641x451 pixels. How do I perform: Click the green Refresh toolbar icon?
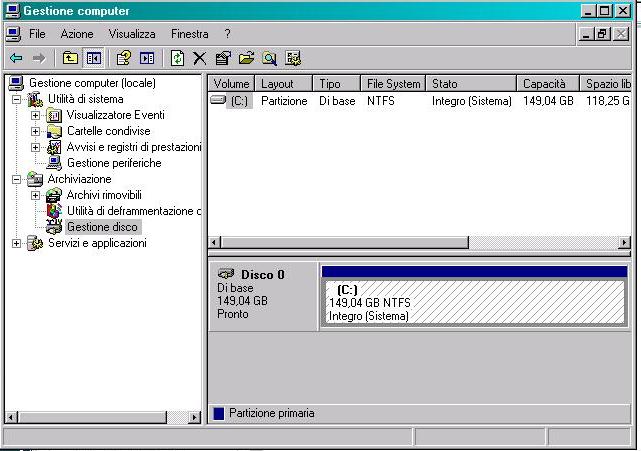(177, 58)
